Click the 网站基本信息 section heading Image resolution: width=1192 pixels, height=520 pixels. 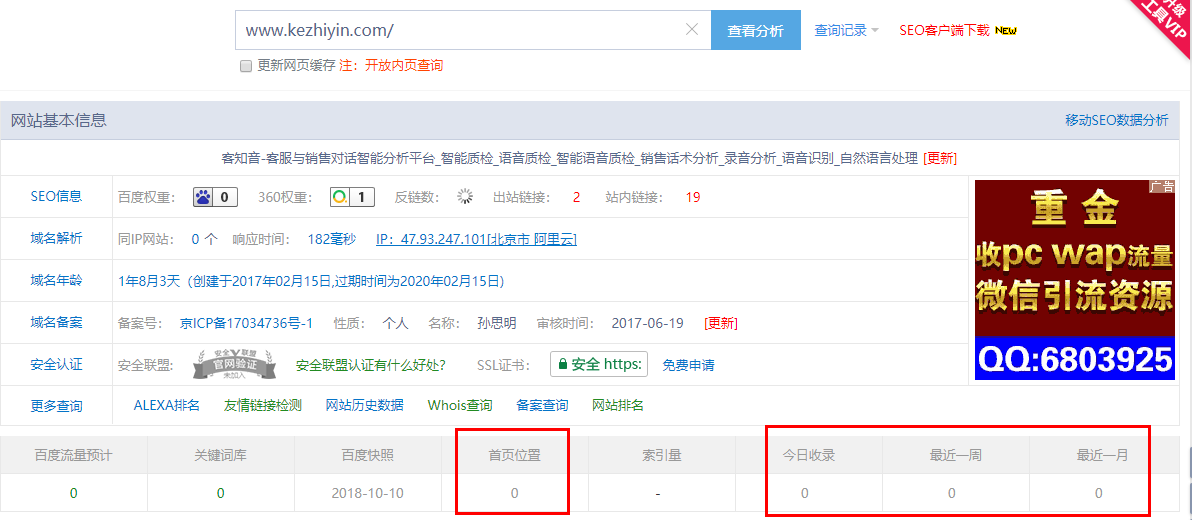[x=59, y=120]
